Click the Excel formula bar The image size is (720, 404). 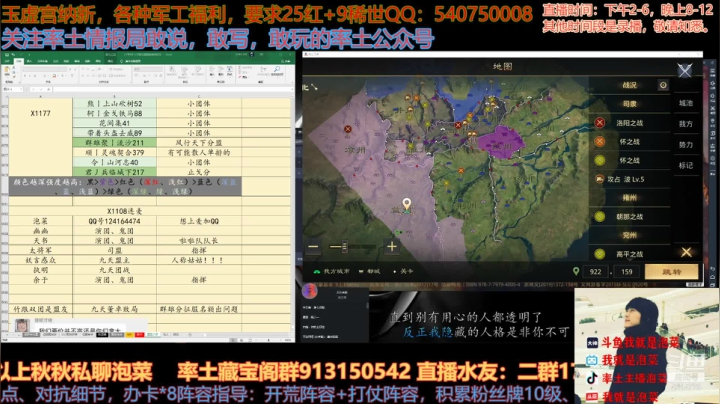tap(172, 89)
